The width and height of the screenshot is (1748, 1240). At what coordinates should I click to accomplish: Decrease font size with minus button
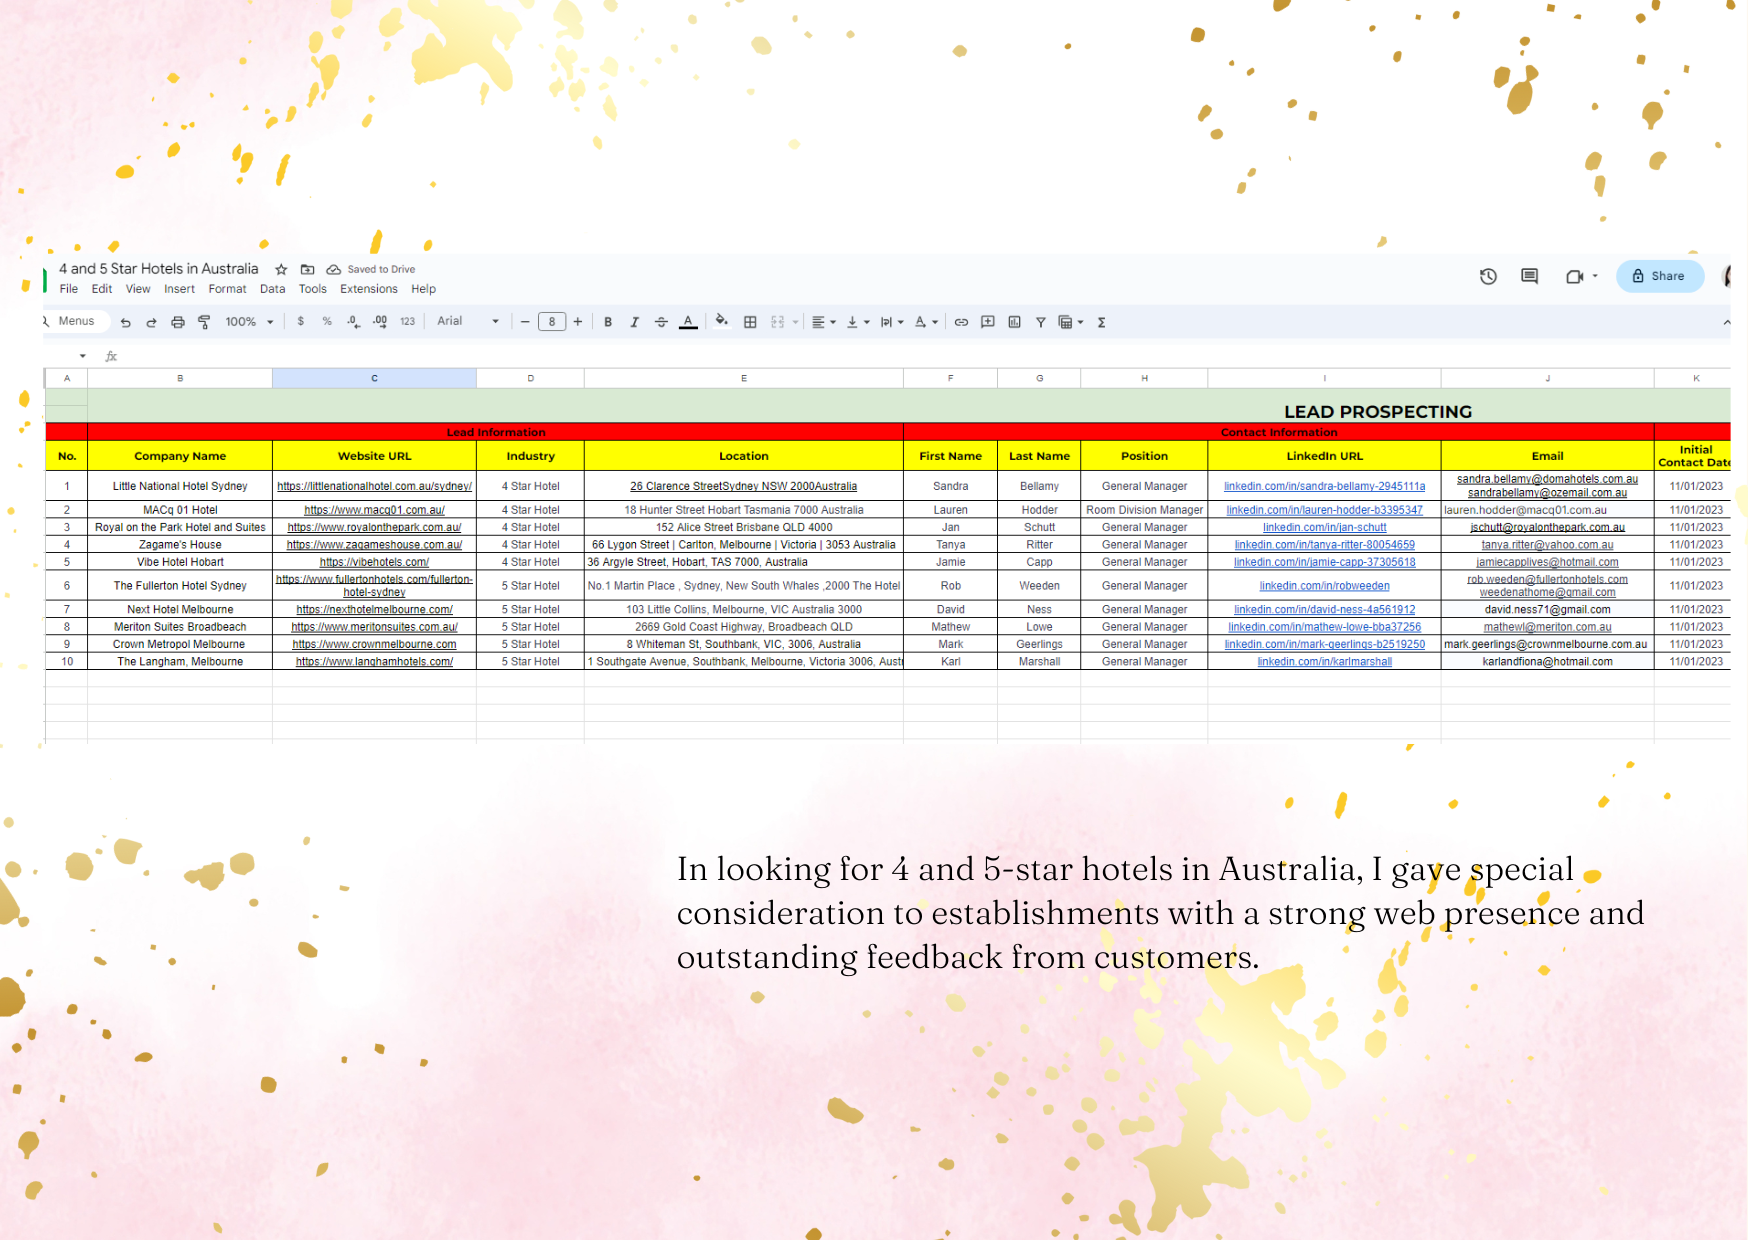[x=525, y=322]
